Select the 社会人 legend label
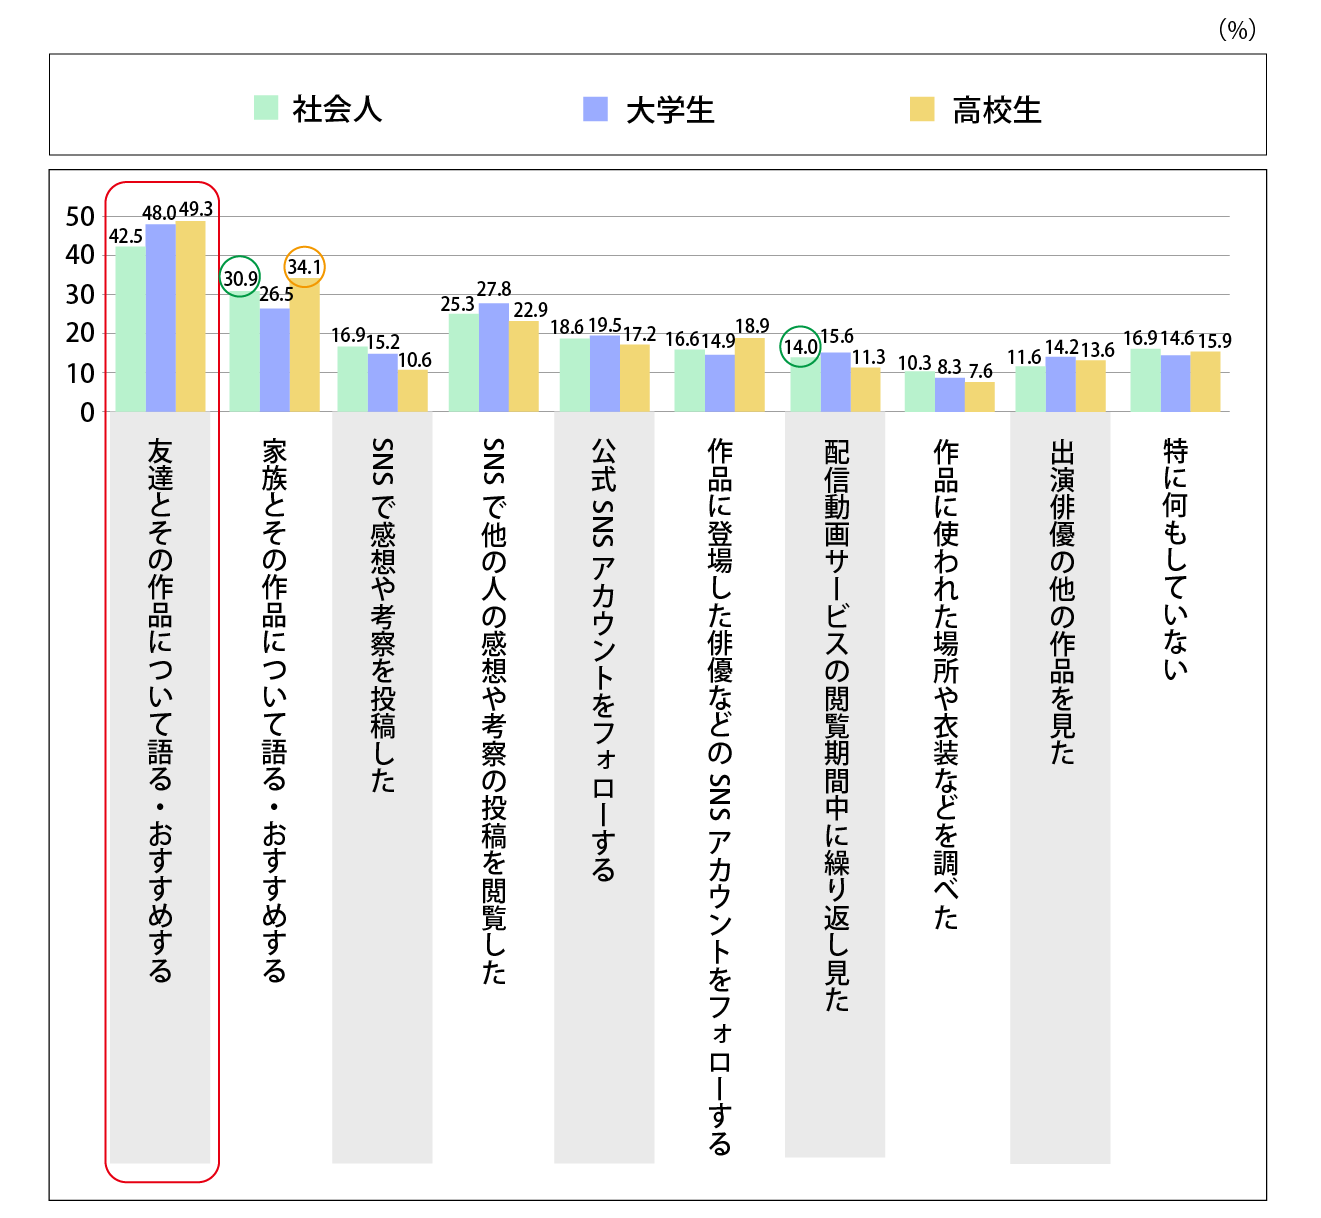The width and height of the screenshot is (1321, 1218). click(x=337, y=109)
